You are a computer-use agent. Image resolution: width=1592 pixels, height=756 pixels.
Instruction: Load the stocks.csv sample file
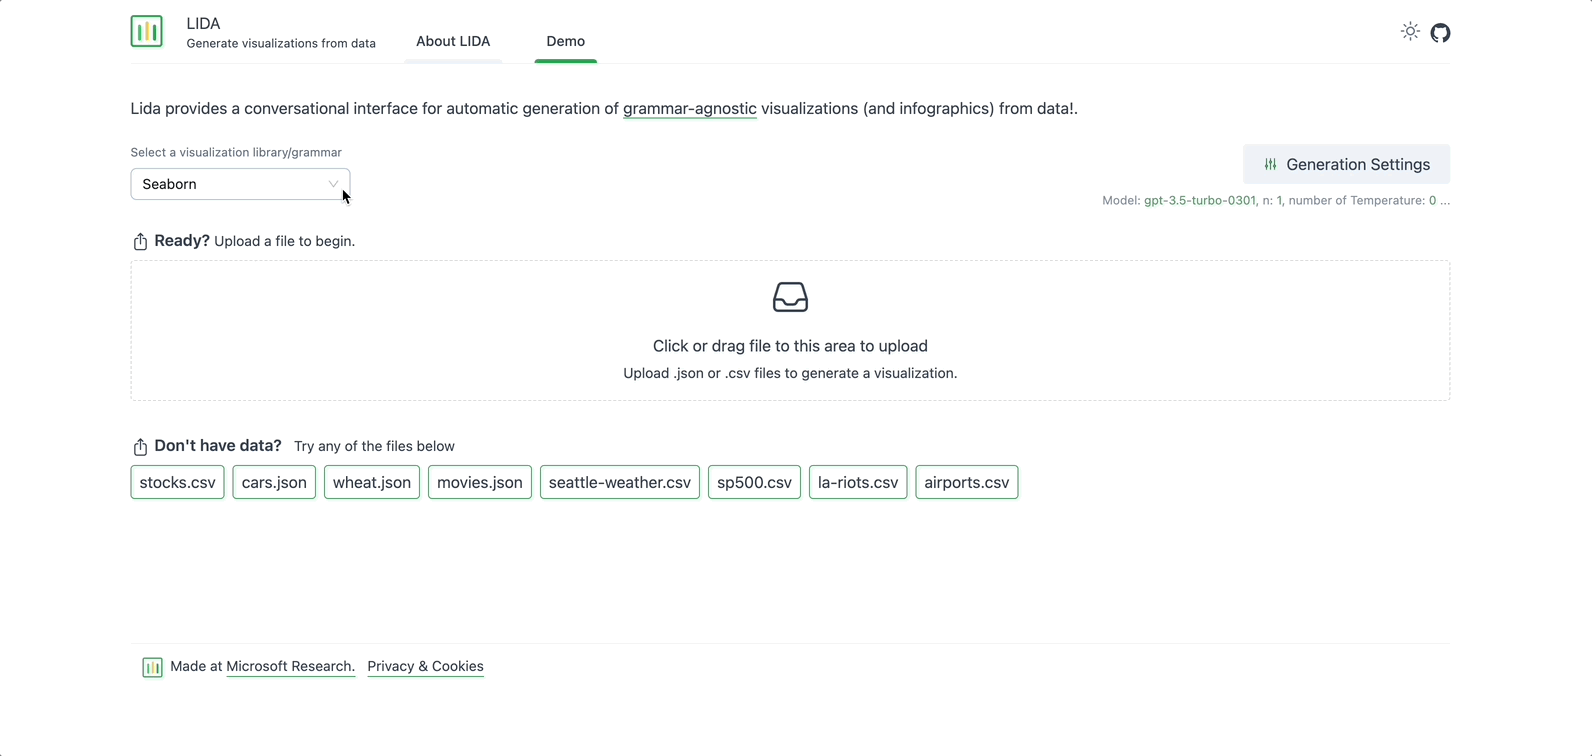[177, 482]
